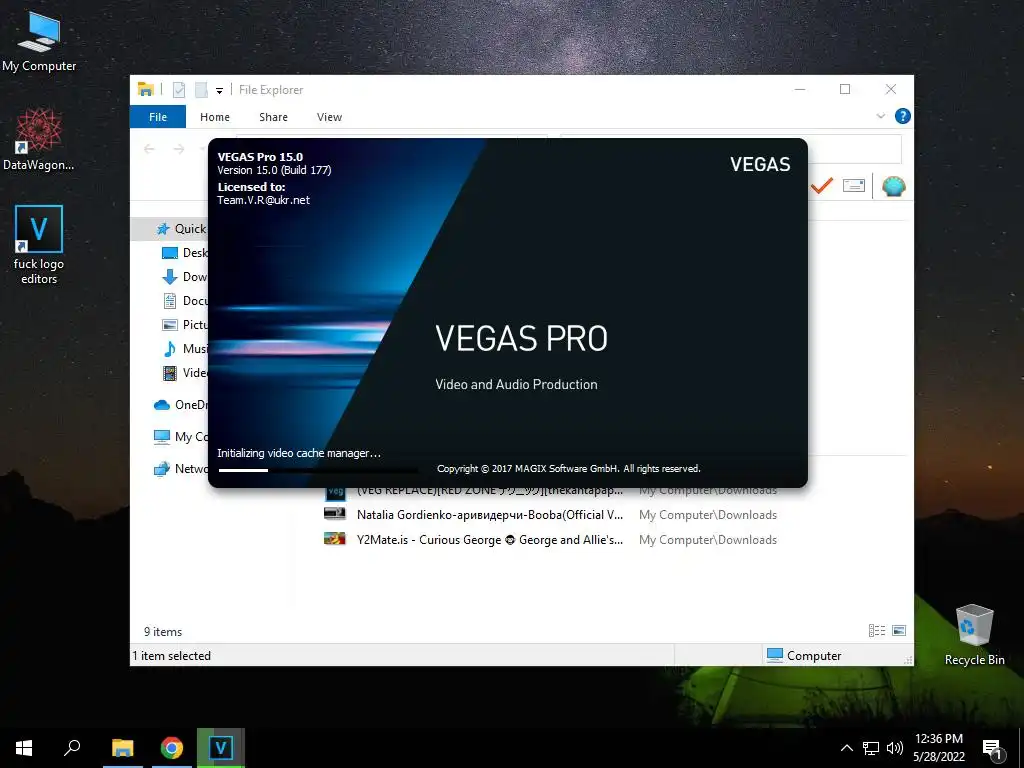Switch to the View ribbon tab
The width and height of the screenshot is (1024, 768).
coord(329,117)
